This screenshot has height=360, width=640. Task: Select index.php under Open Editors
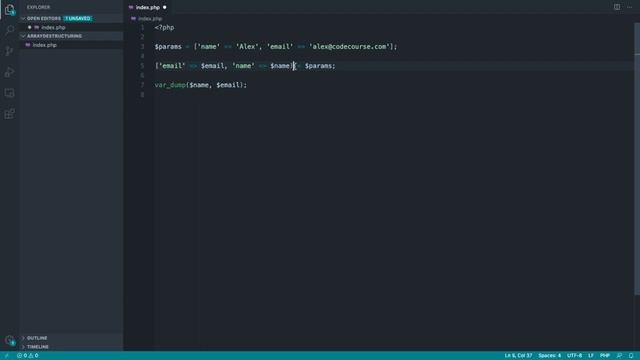pyautogui.click(x=71, y=27)
